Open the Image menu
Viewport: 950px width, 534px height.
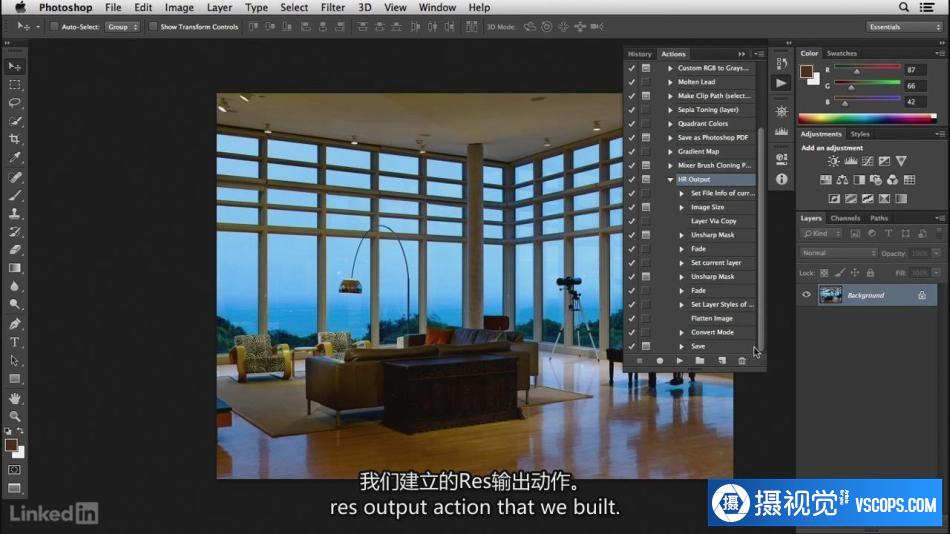pos(179,7)
